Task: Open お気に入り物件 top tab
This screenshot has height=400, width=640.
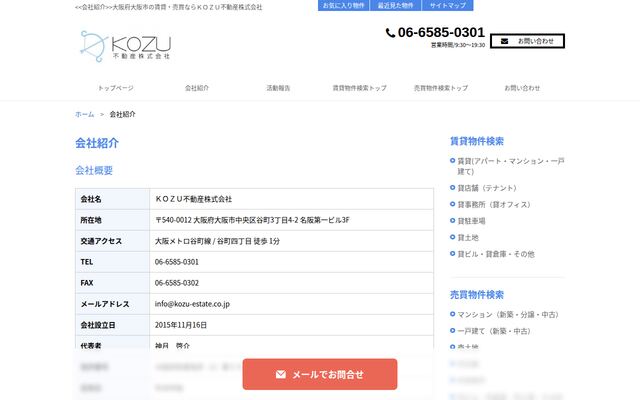Action: click(343, 5)
